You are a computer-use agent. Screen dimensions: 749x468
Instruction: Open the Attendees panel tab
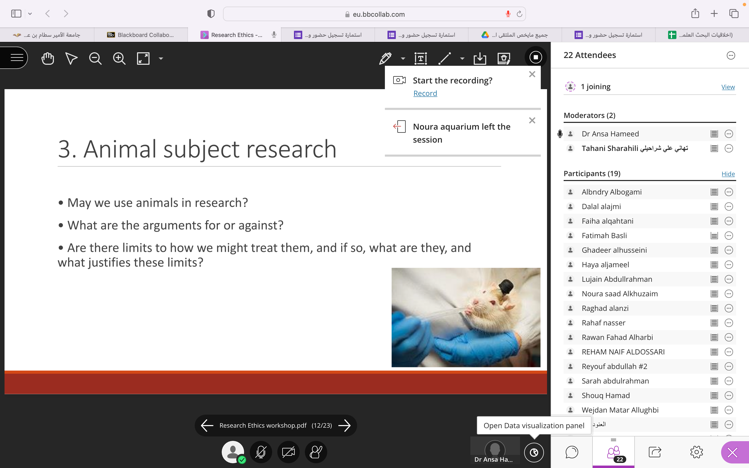click(613, 452)
